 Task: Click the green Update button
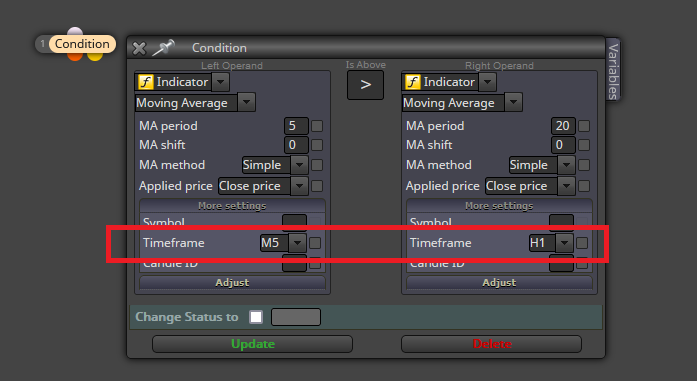pos(252,344)
